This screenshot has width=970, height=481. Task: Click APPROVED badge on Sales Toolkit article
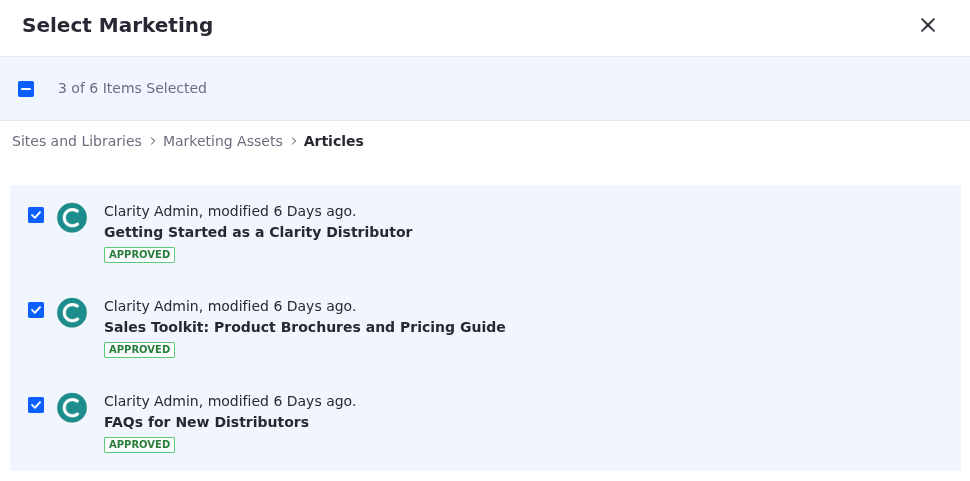point(139,350)
